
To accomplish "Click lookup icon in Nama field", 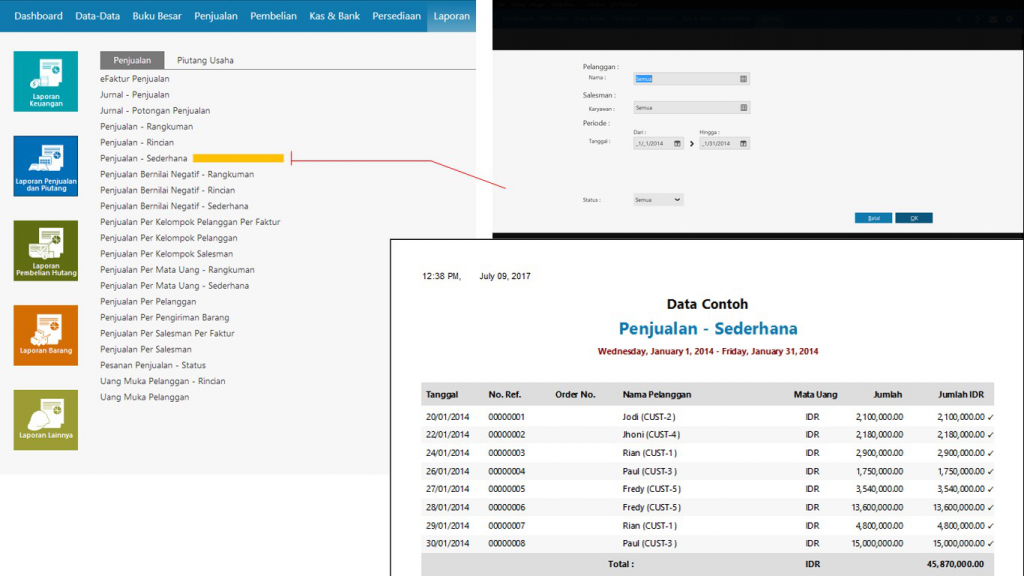I will 743,78.
